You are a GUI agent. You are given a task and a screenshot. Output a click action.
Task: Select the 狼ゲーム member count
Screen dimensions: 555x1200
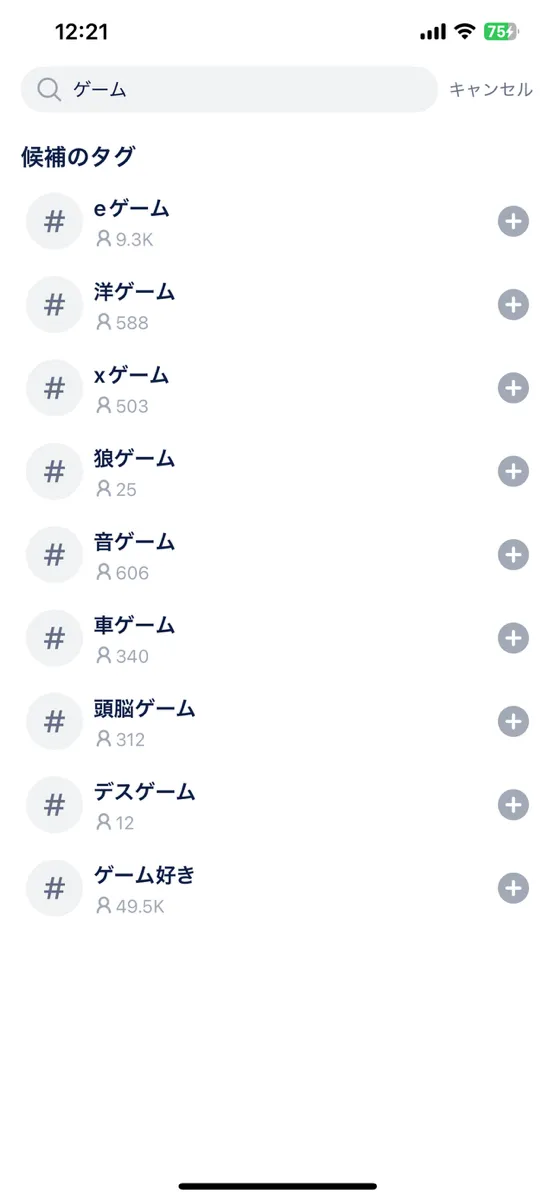[116, 490]
